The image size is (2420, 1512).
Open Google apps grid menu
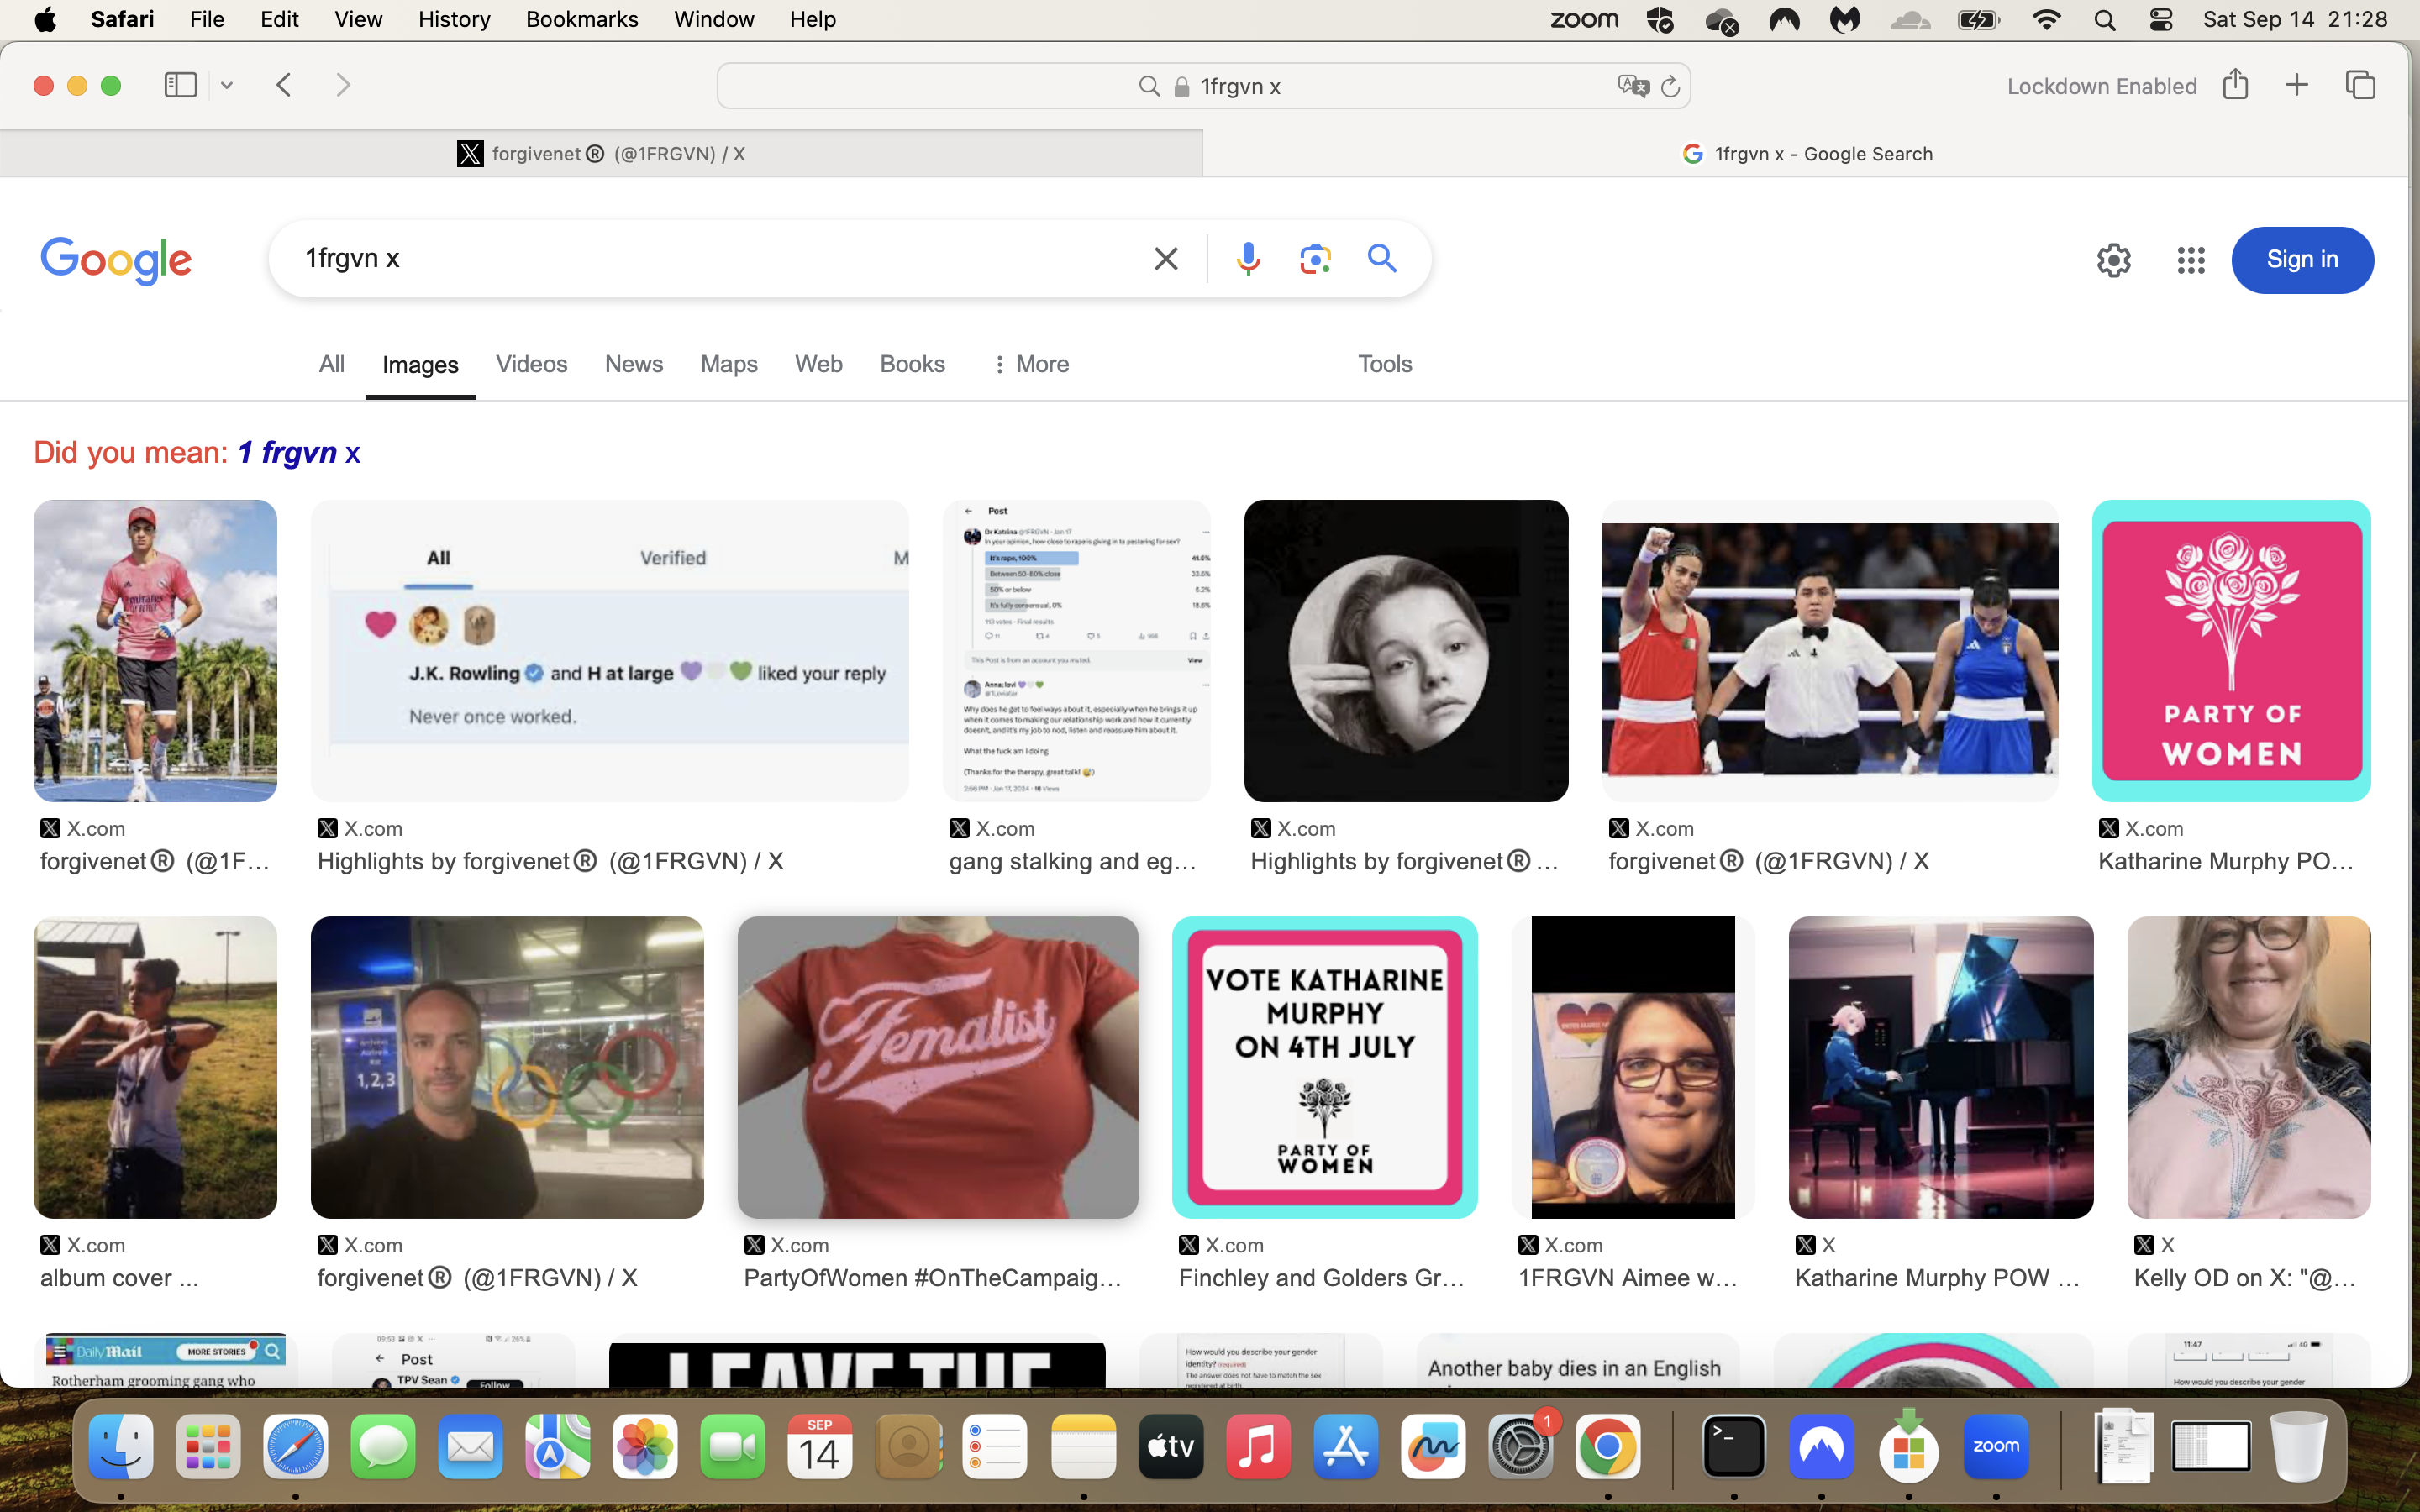2190,260
